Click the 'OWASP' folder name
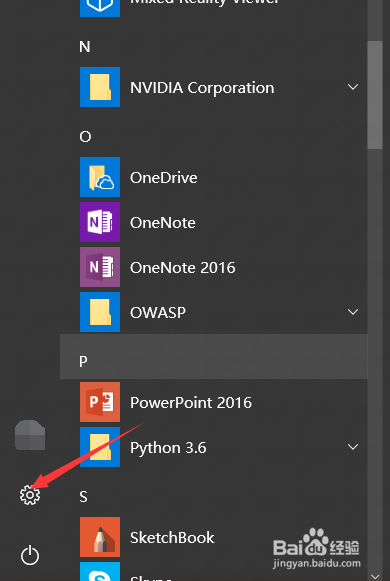This screenshot has height=581, width=390. [158, 313]
